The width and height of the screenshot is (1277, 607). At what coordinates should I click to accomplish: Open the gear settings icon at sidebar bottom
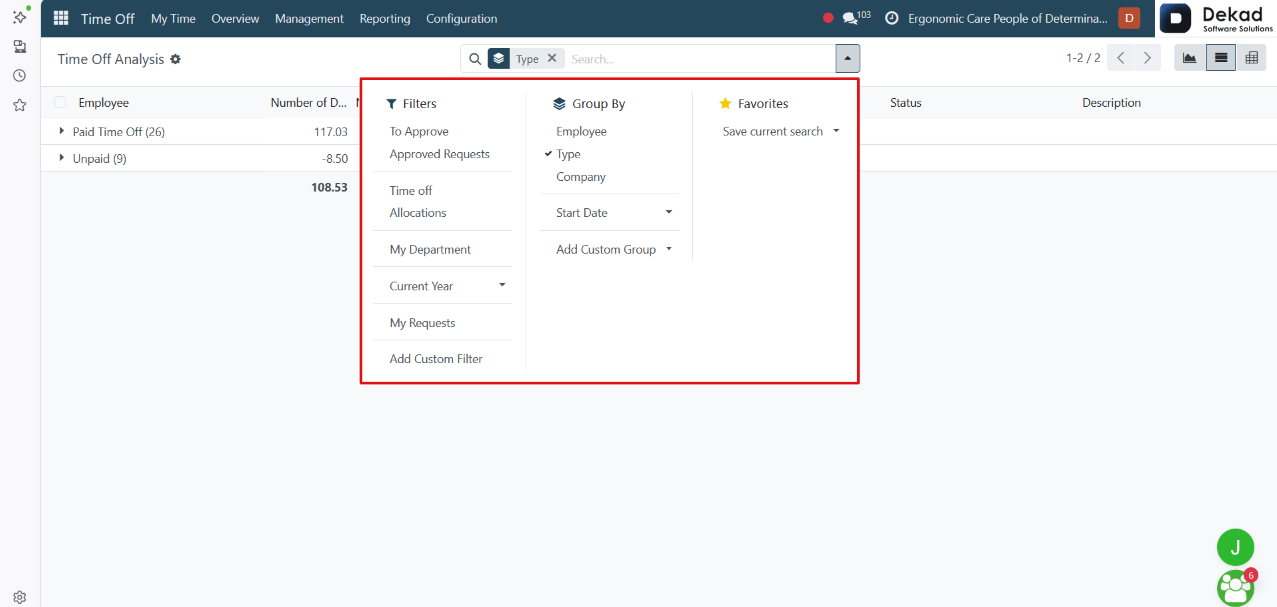[19, 597]
